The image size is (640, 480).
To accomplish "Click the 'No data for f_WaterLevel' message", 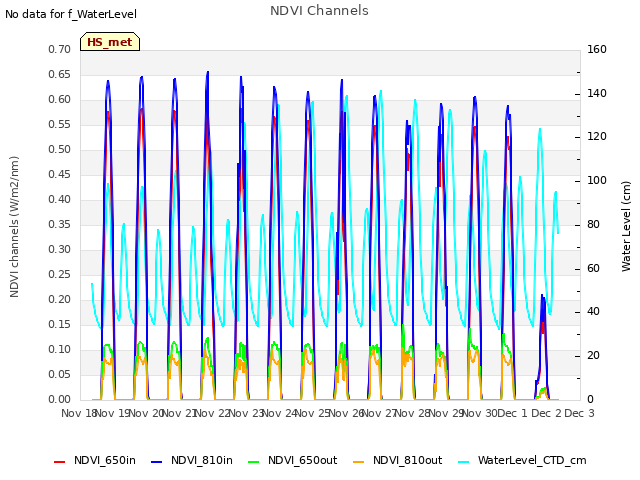I will [71, 14].
